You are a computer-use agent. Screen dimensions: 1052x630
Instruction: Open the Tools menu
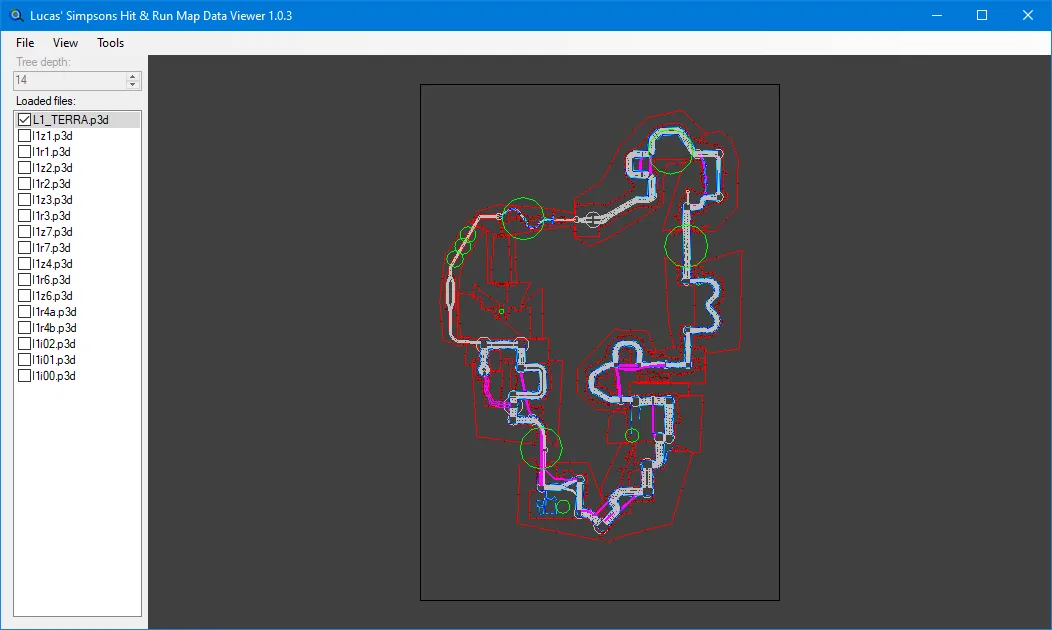click(x=110, y=43)
